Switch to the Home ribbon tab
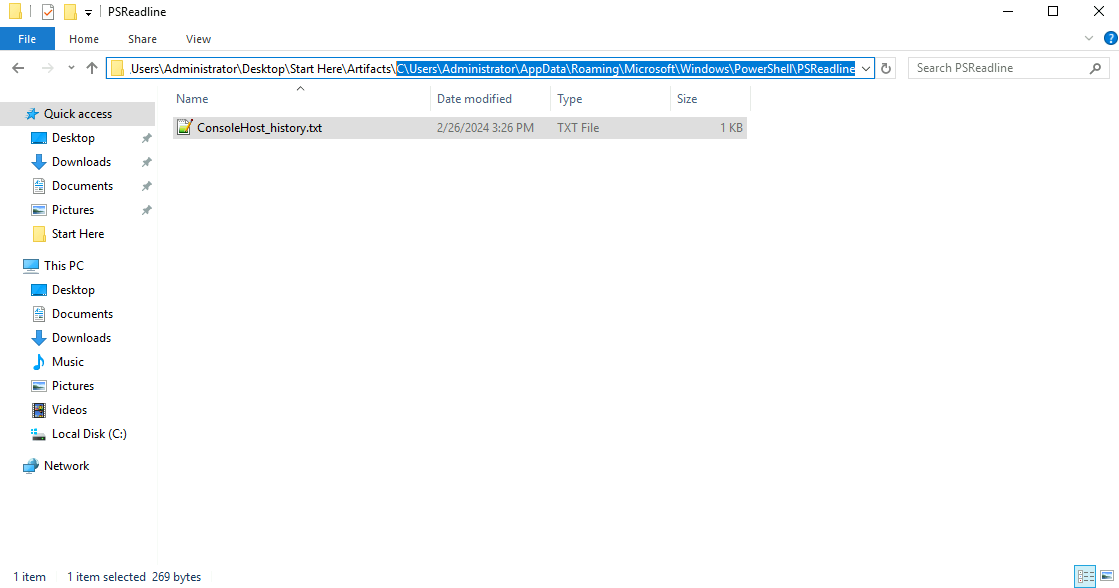The height and width of the screenshot is (588, 1119). (83, 39)
